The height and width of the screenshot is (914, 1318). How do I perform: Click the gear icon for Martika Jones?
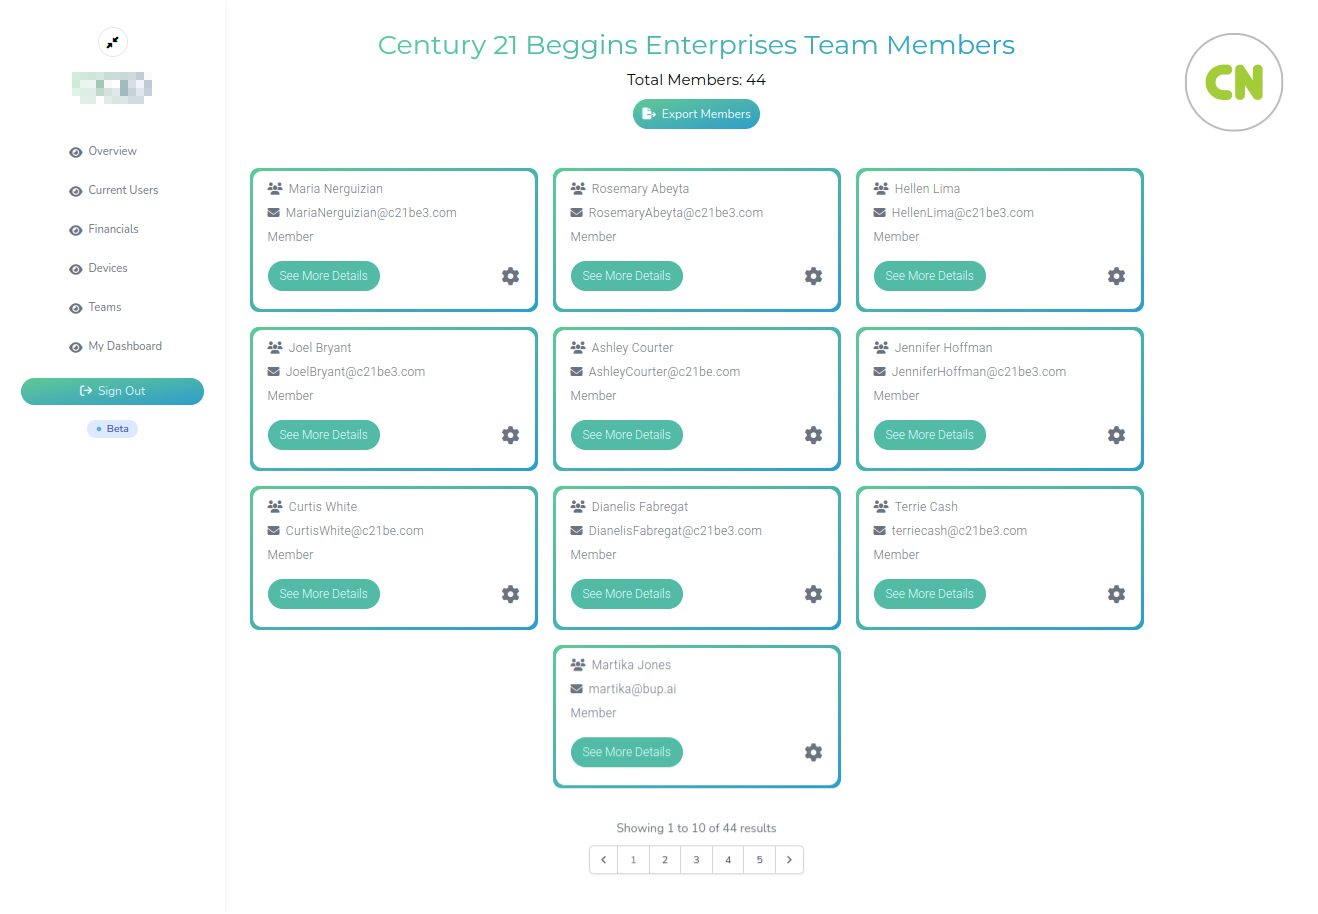click(813, 752)
